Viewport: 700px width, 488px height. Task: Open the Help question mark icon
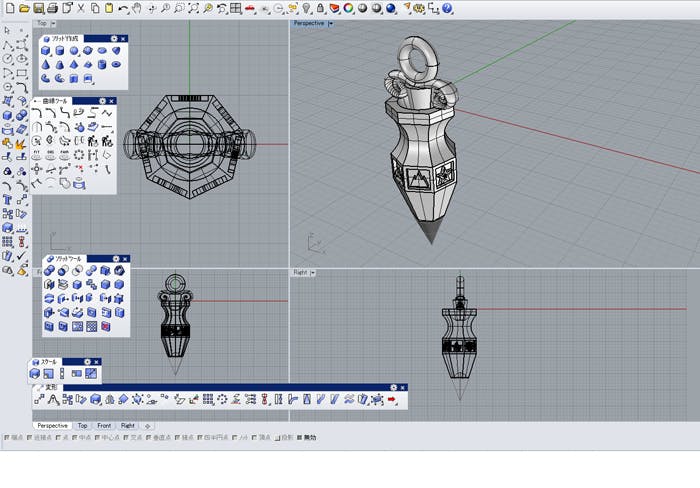[448, 8]
